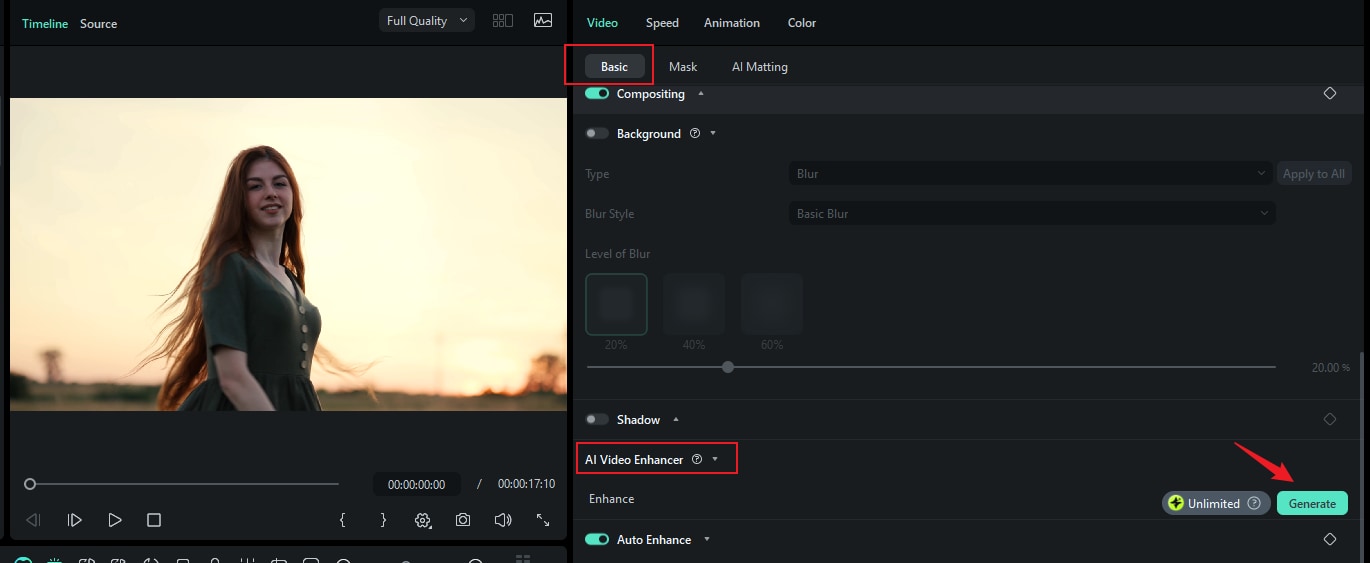Screen dimensions: 1370x563
Task: Open the Animation tab
Action: (732, 23)
